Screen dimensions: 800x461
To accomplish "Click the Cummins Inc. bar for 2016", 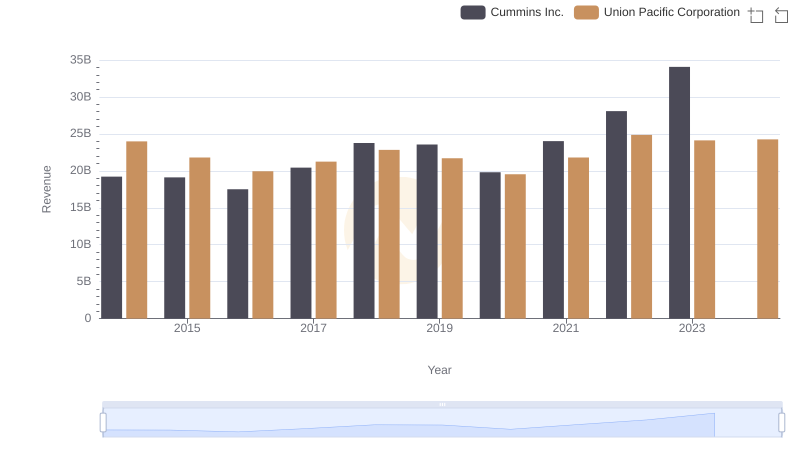I will pos(238,254).
